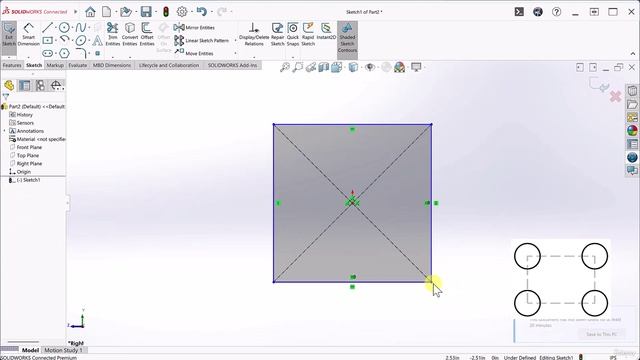Image resolution: width=640 pixels, height=360 pixels.
Task: Save the current part
Action: [x=146, y=12]
